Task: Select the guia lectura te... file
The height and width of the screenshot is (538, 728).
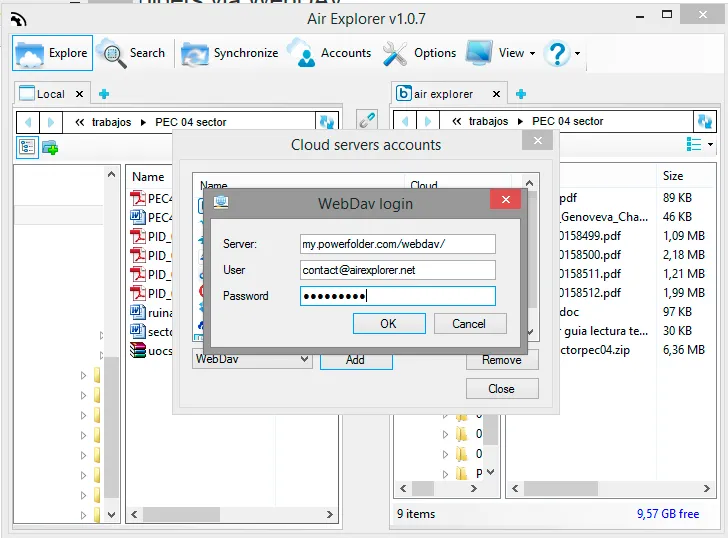Action: 604,331
